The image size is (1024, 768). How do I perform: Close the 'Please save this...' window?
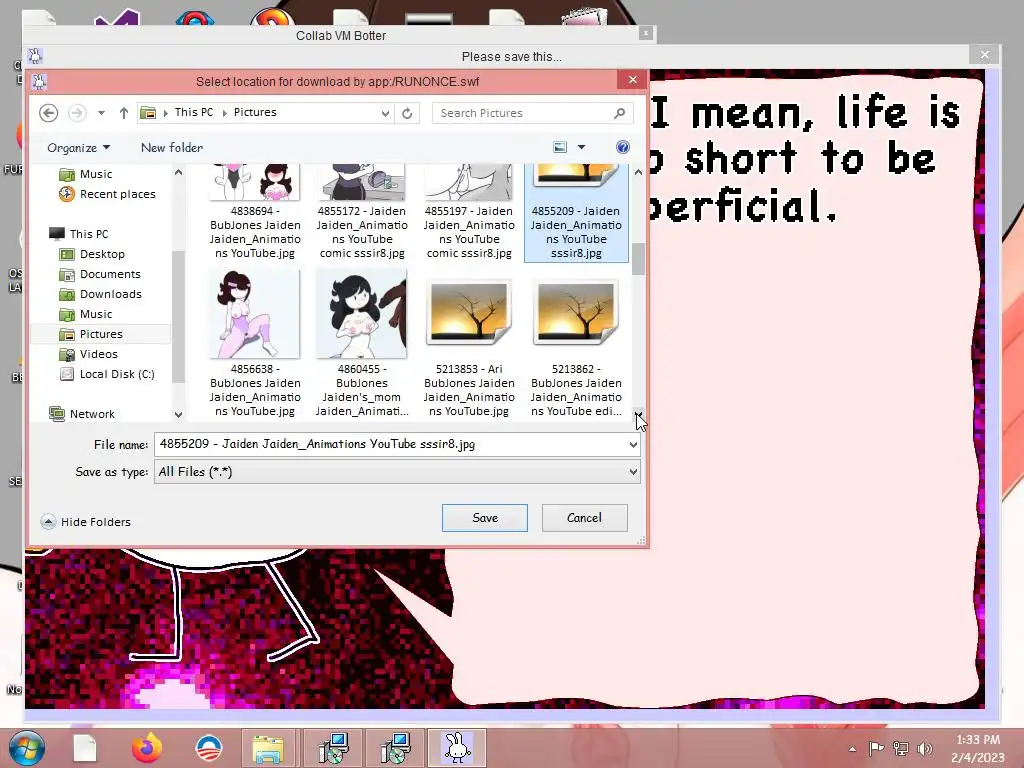985,55
